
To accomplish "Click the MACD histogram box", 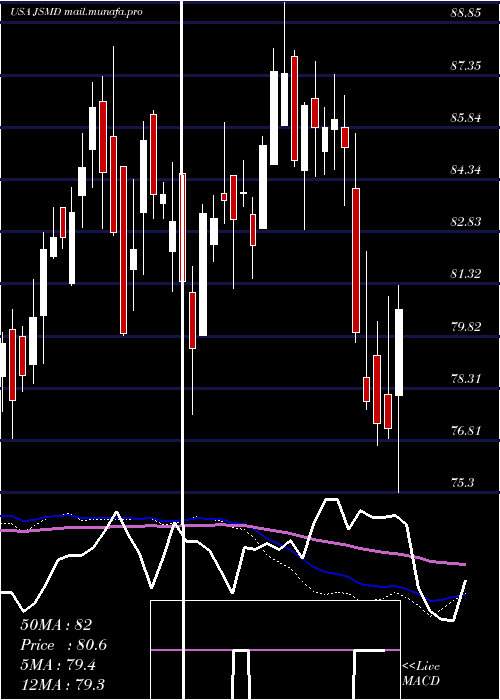I will point(275,650).
